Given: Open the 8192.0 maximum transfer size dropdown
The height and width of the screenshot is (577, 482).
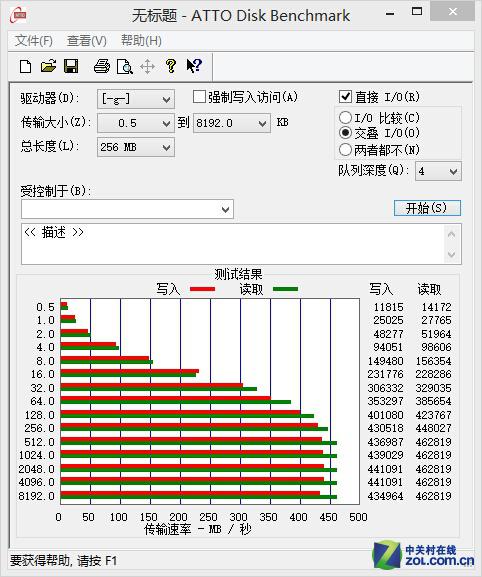Looking at the screenshot, I should pos(232,123).
